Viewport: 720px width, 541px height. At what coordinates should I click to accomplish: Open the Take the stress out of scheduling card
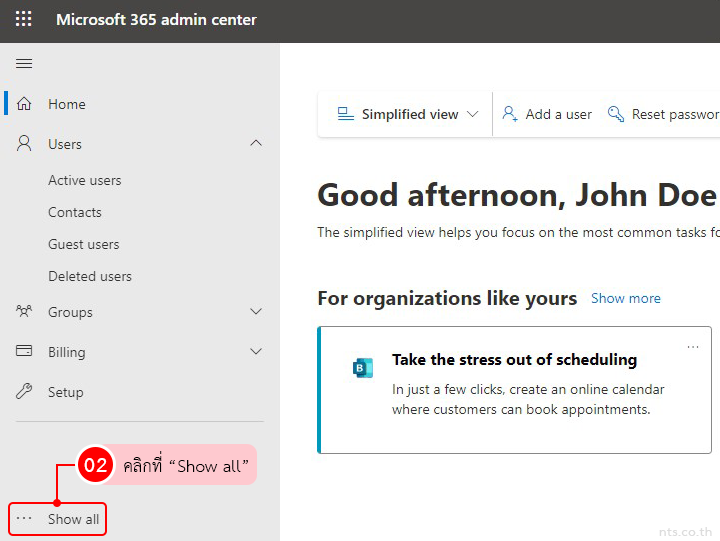(x=514, y=390)
